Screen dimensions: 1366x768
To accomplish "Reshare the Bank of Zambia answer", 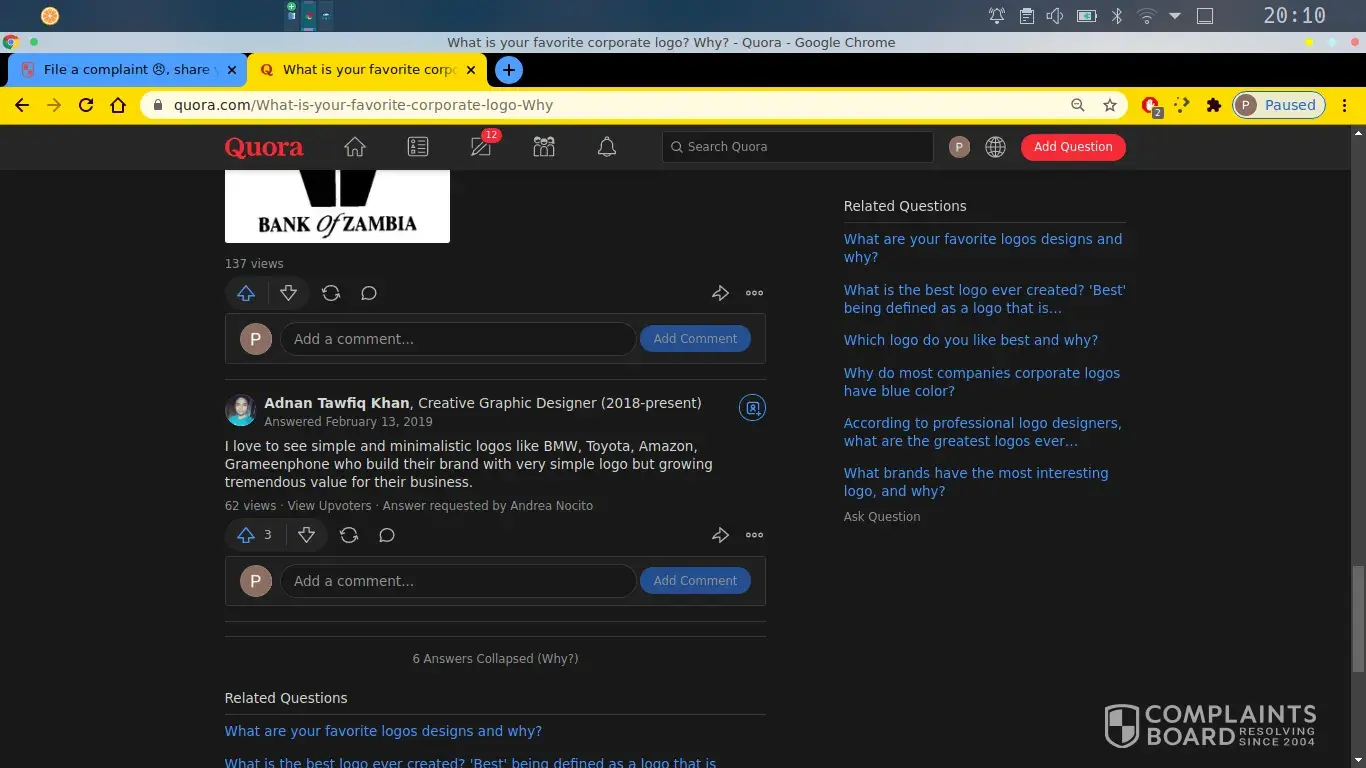I will coord(331,293).
